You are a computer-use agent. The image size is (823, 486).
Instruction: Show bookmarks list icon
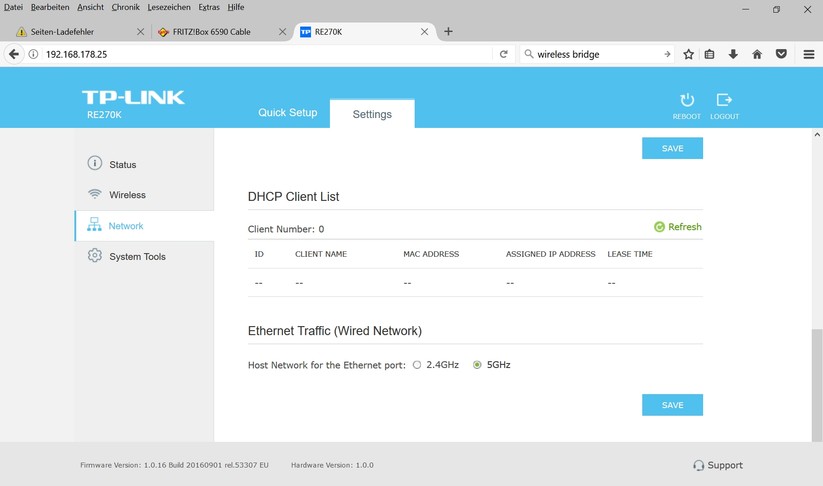709,54
